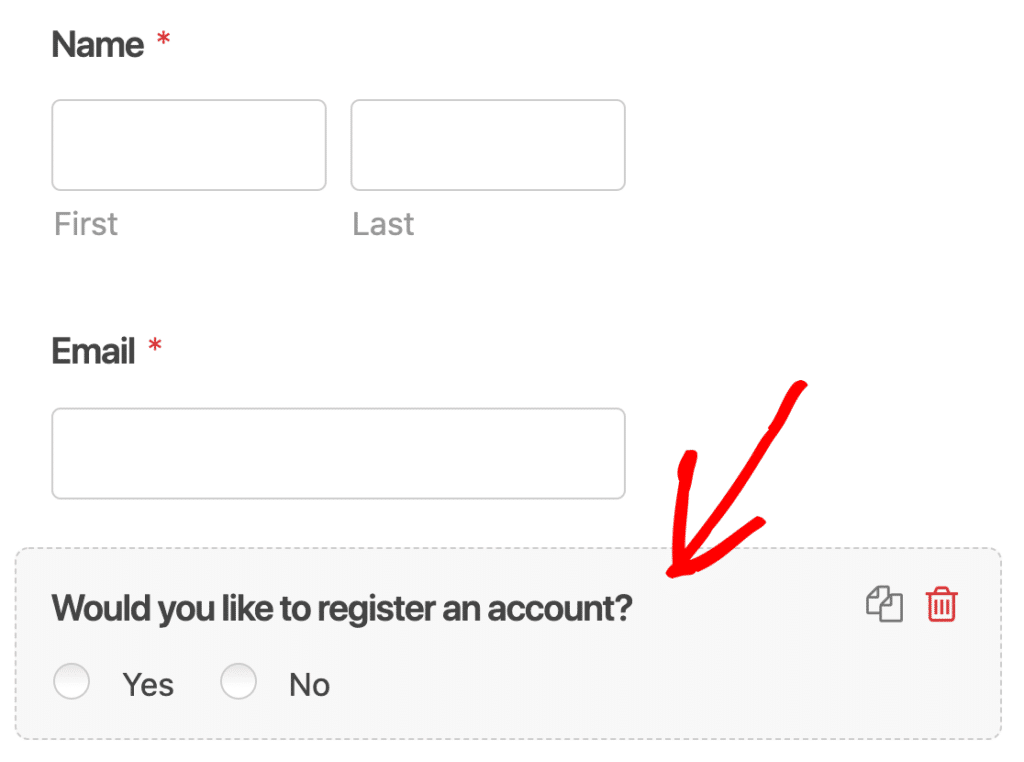Click the Last sublabel under the name box
Screen dimensions: 1024x762
pos(382,223)
